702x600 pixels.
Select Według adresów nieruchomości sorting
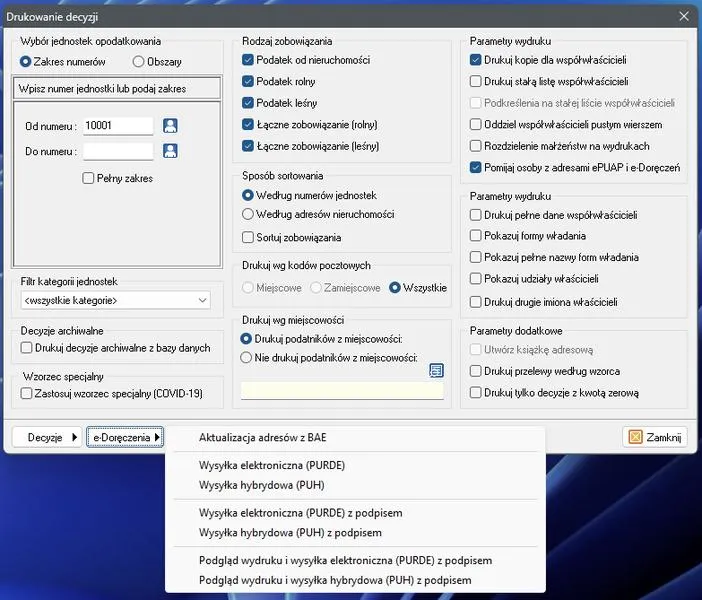(249, 214)
